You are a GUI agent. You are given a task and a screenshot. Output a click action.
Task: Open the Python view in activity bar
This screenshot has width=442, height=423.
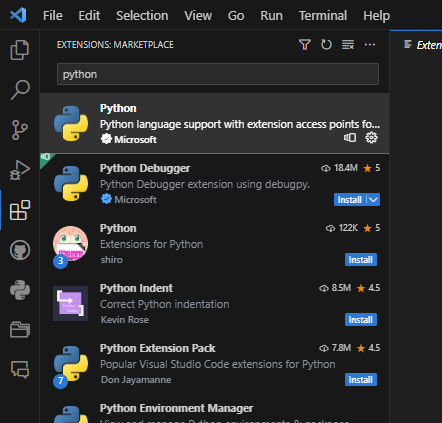click(x=20, y=290)
